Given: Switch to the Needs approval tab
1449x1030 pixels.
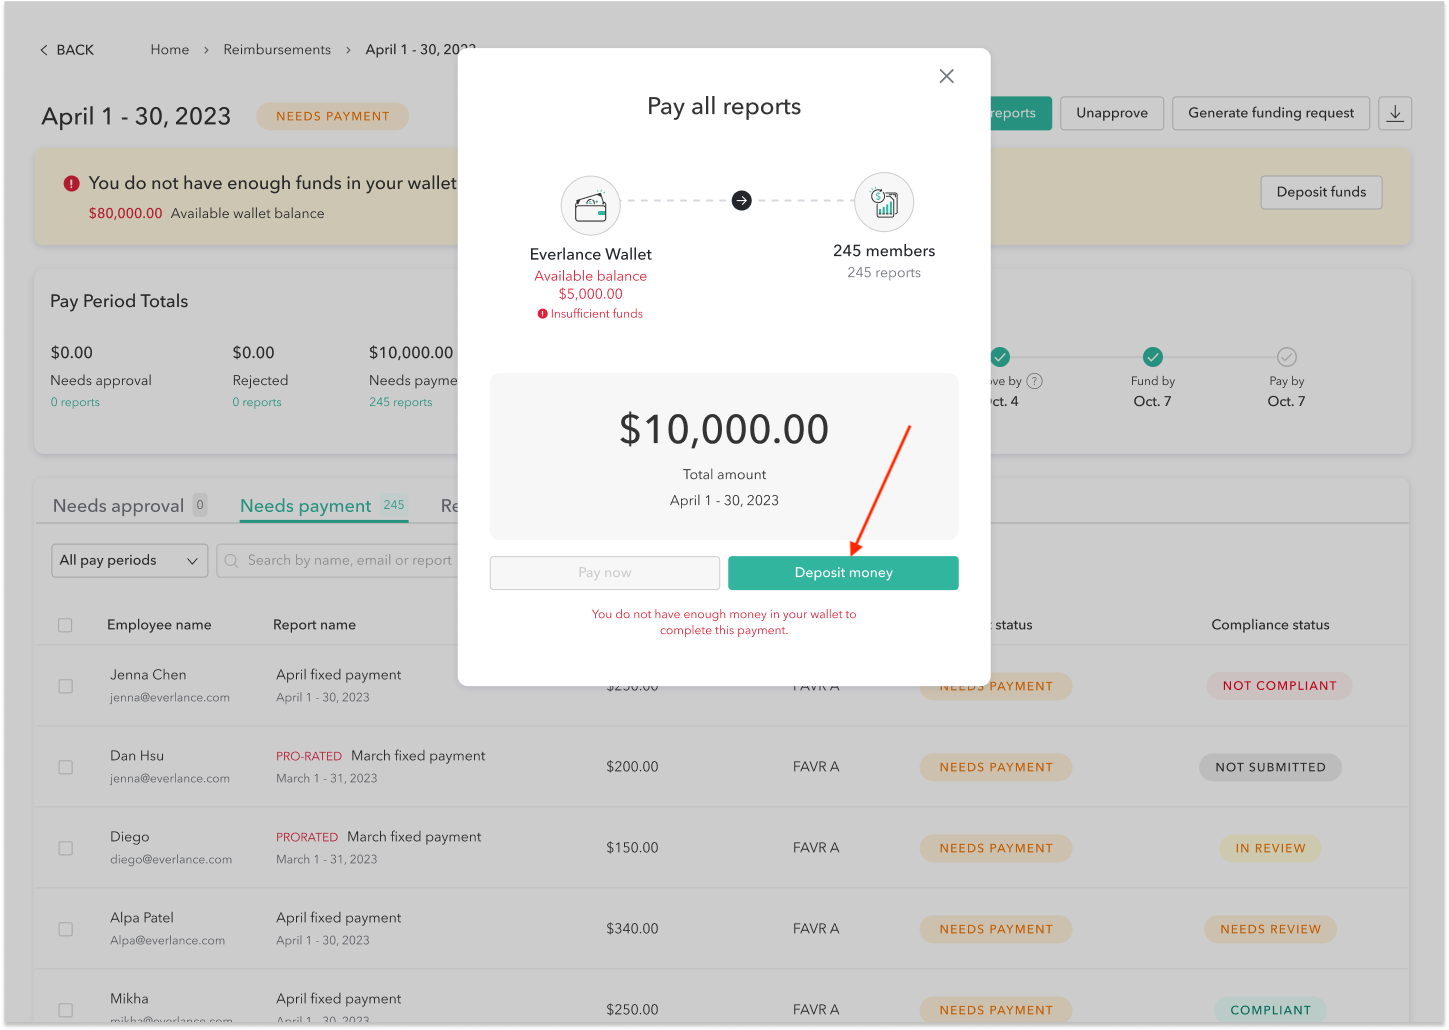Looking at the screenshot, I should [x=120, y=505].
